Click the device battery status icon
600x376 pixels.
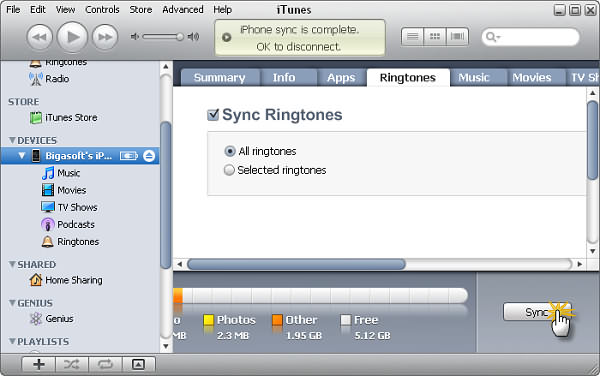(129, 156)
